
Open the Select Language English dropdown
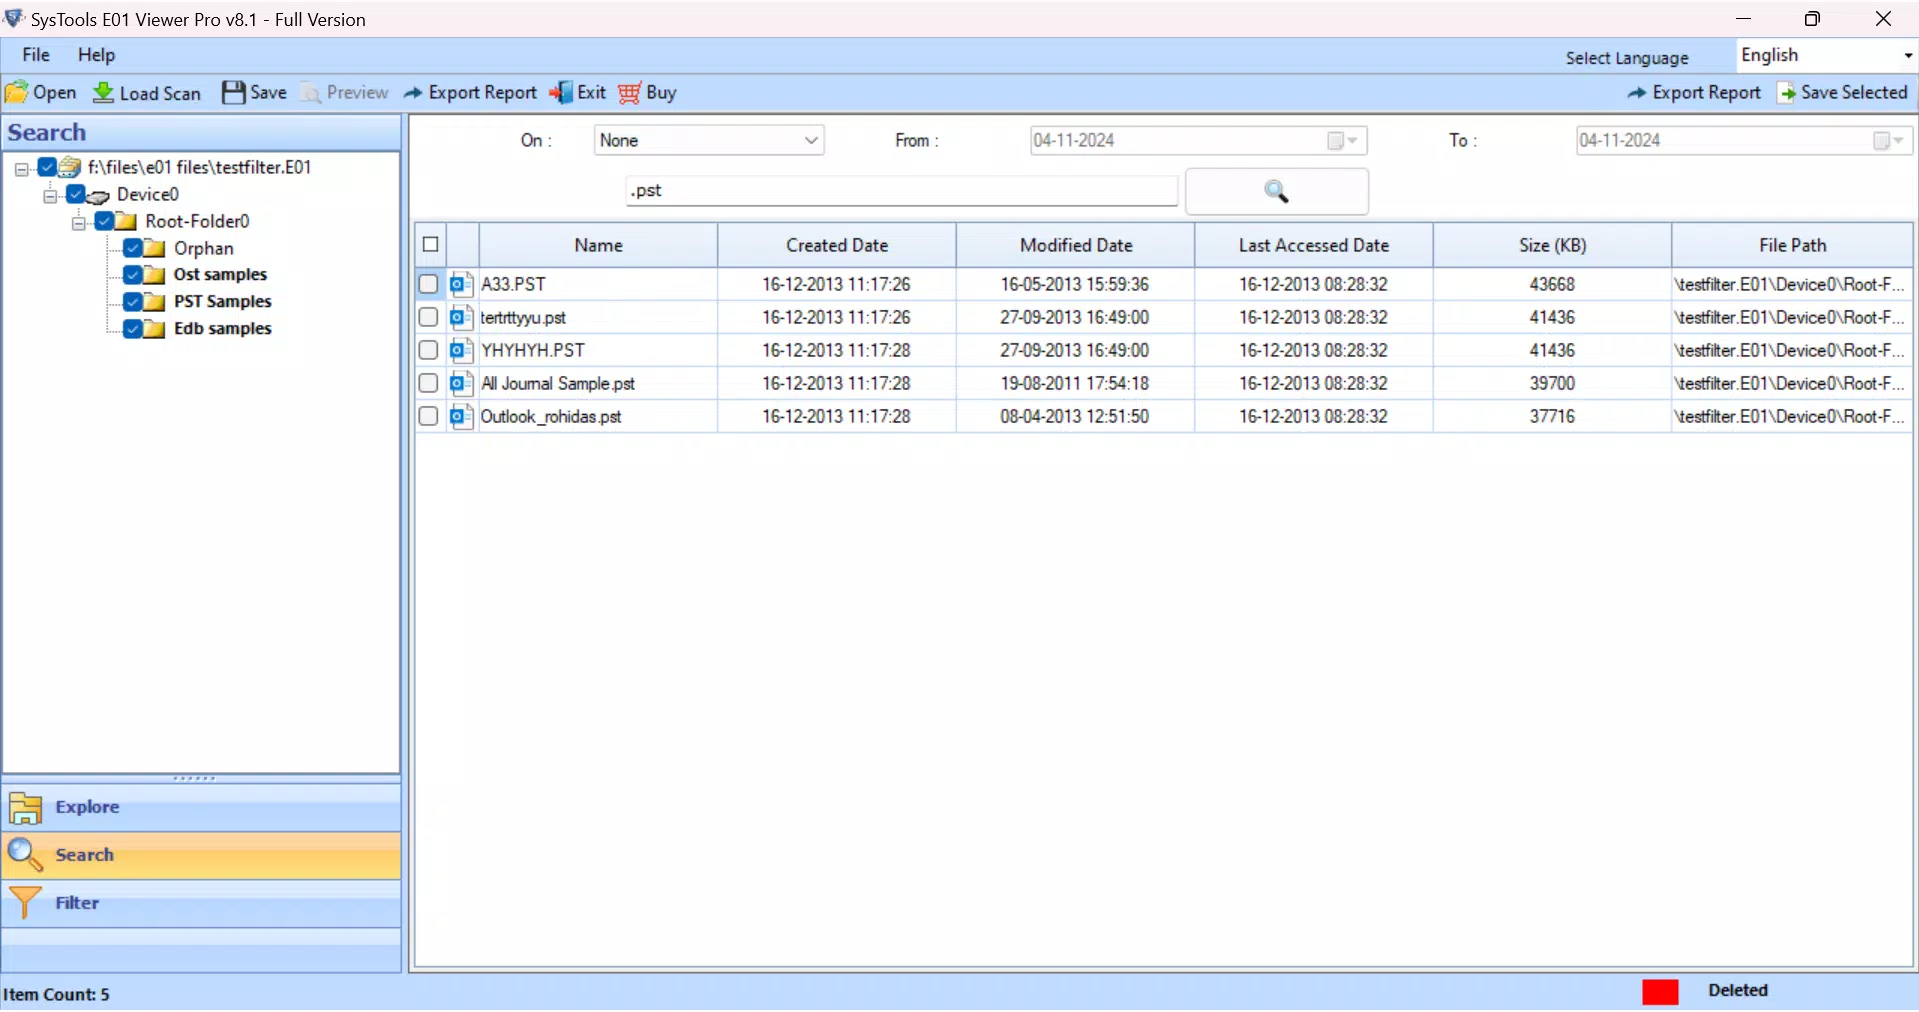point(1826,56)
